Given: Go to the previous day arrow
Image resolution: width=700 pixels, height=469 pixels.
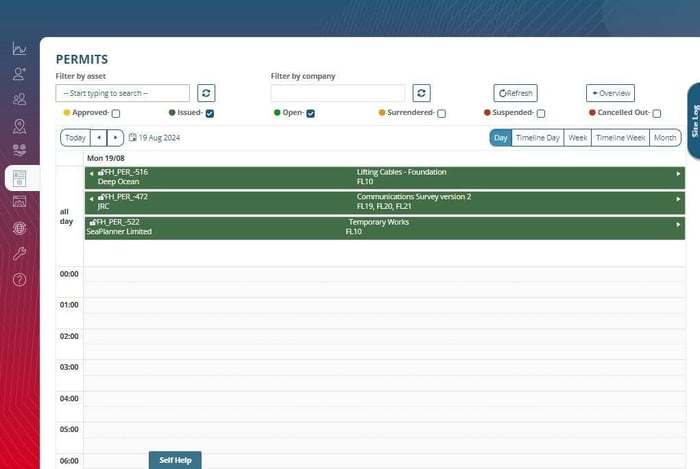Looking at the screenshot, I should pyautogui.click(x=99, y=137).
